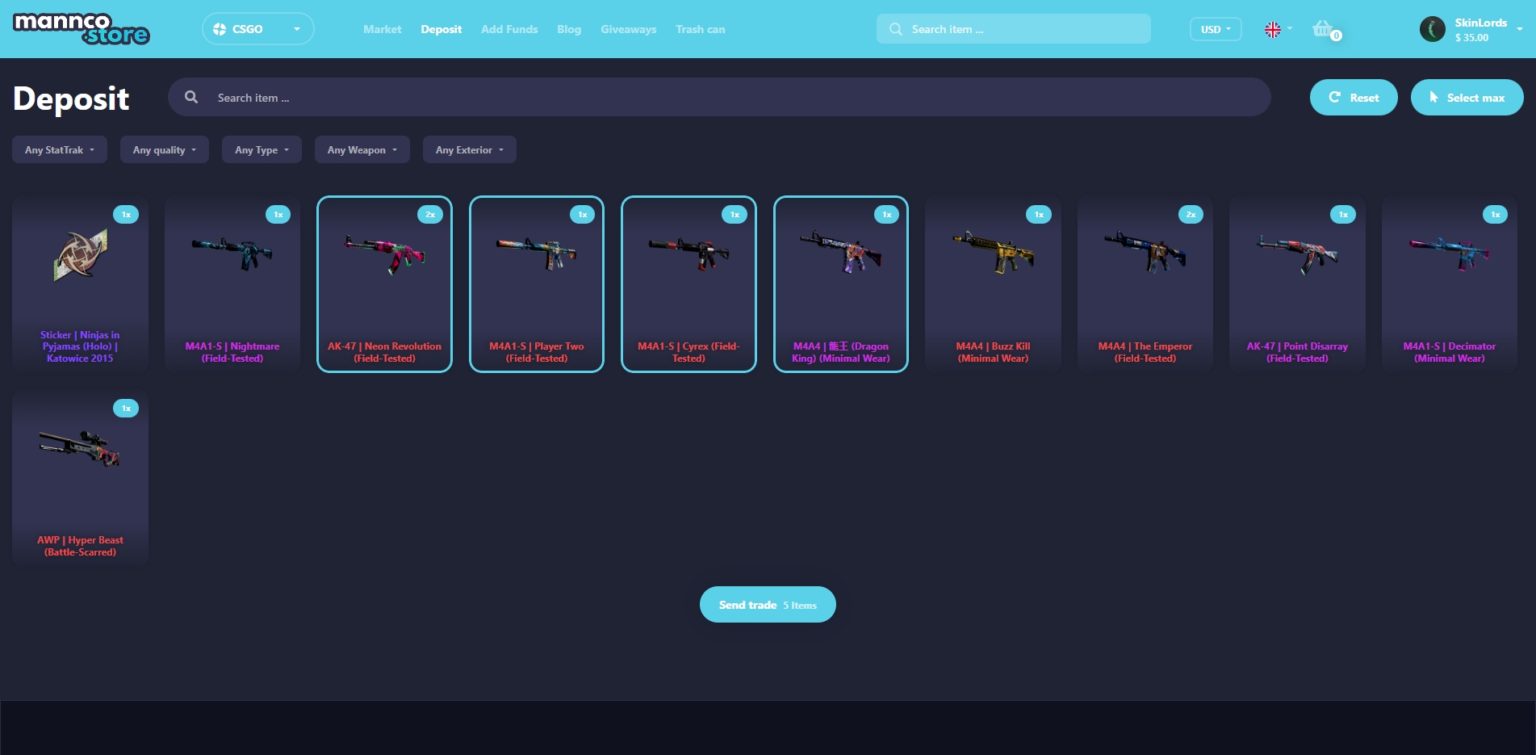Click the 2x badge on The Emperor

point(1190,214)
